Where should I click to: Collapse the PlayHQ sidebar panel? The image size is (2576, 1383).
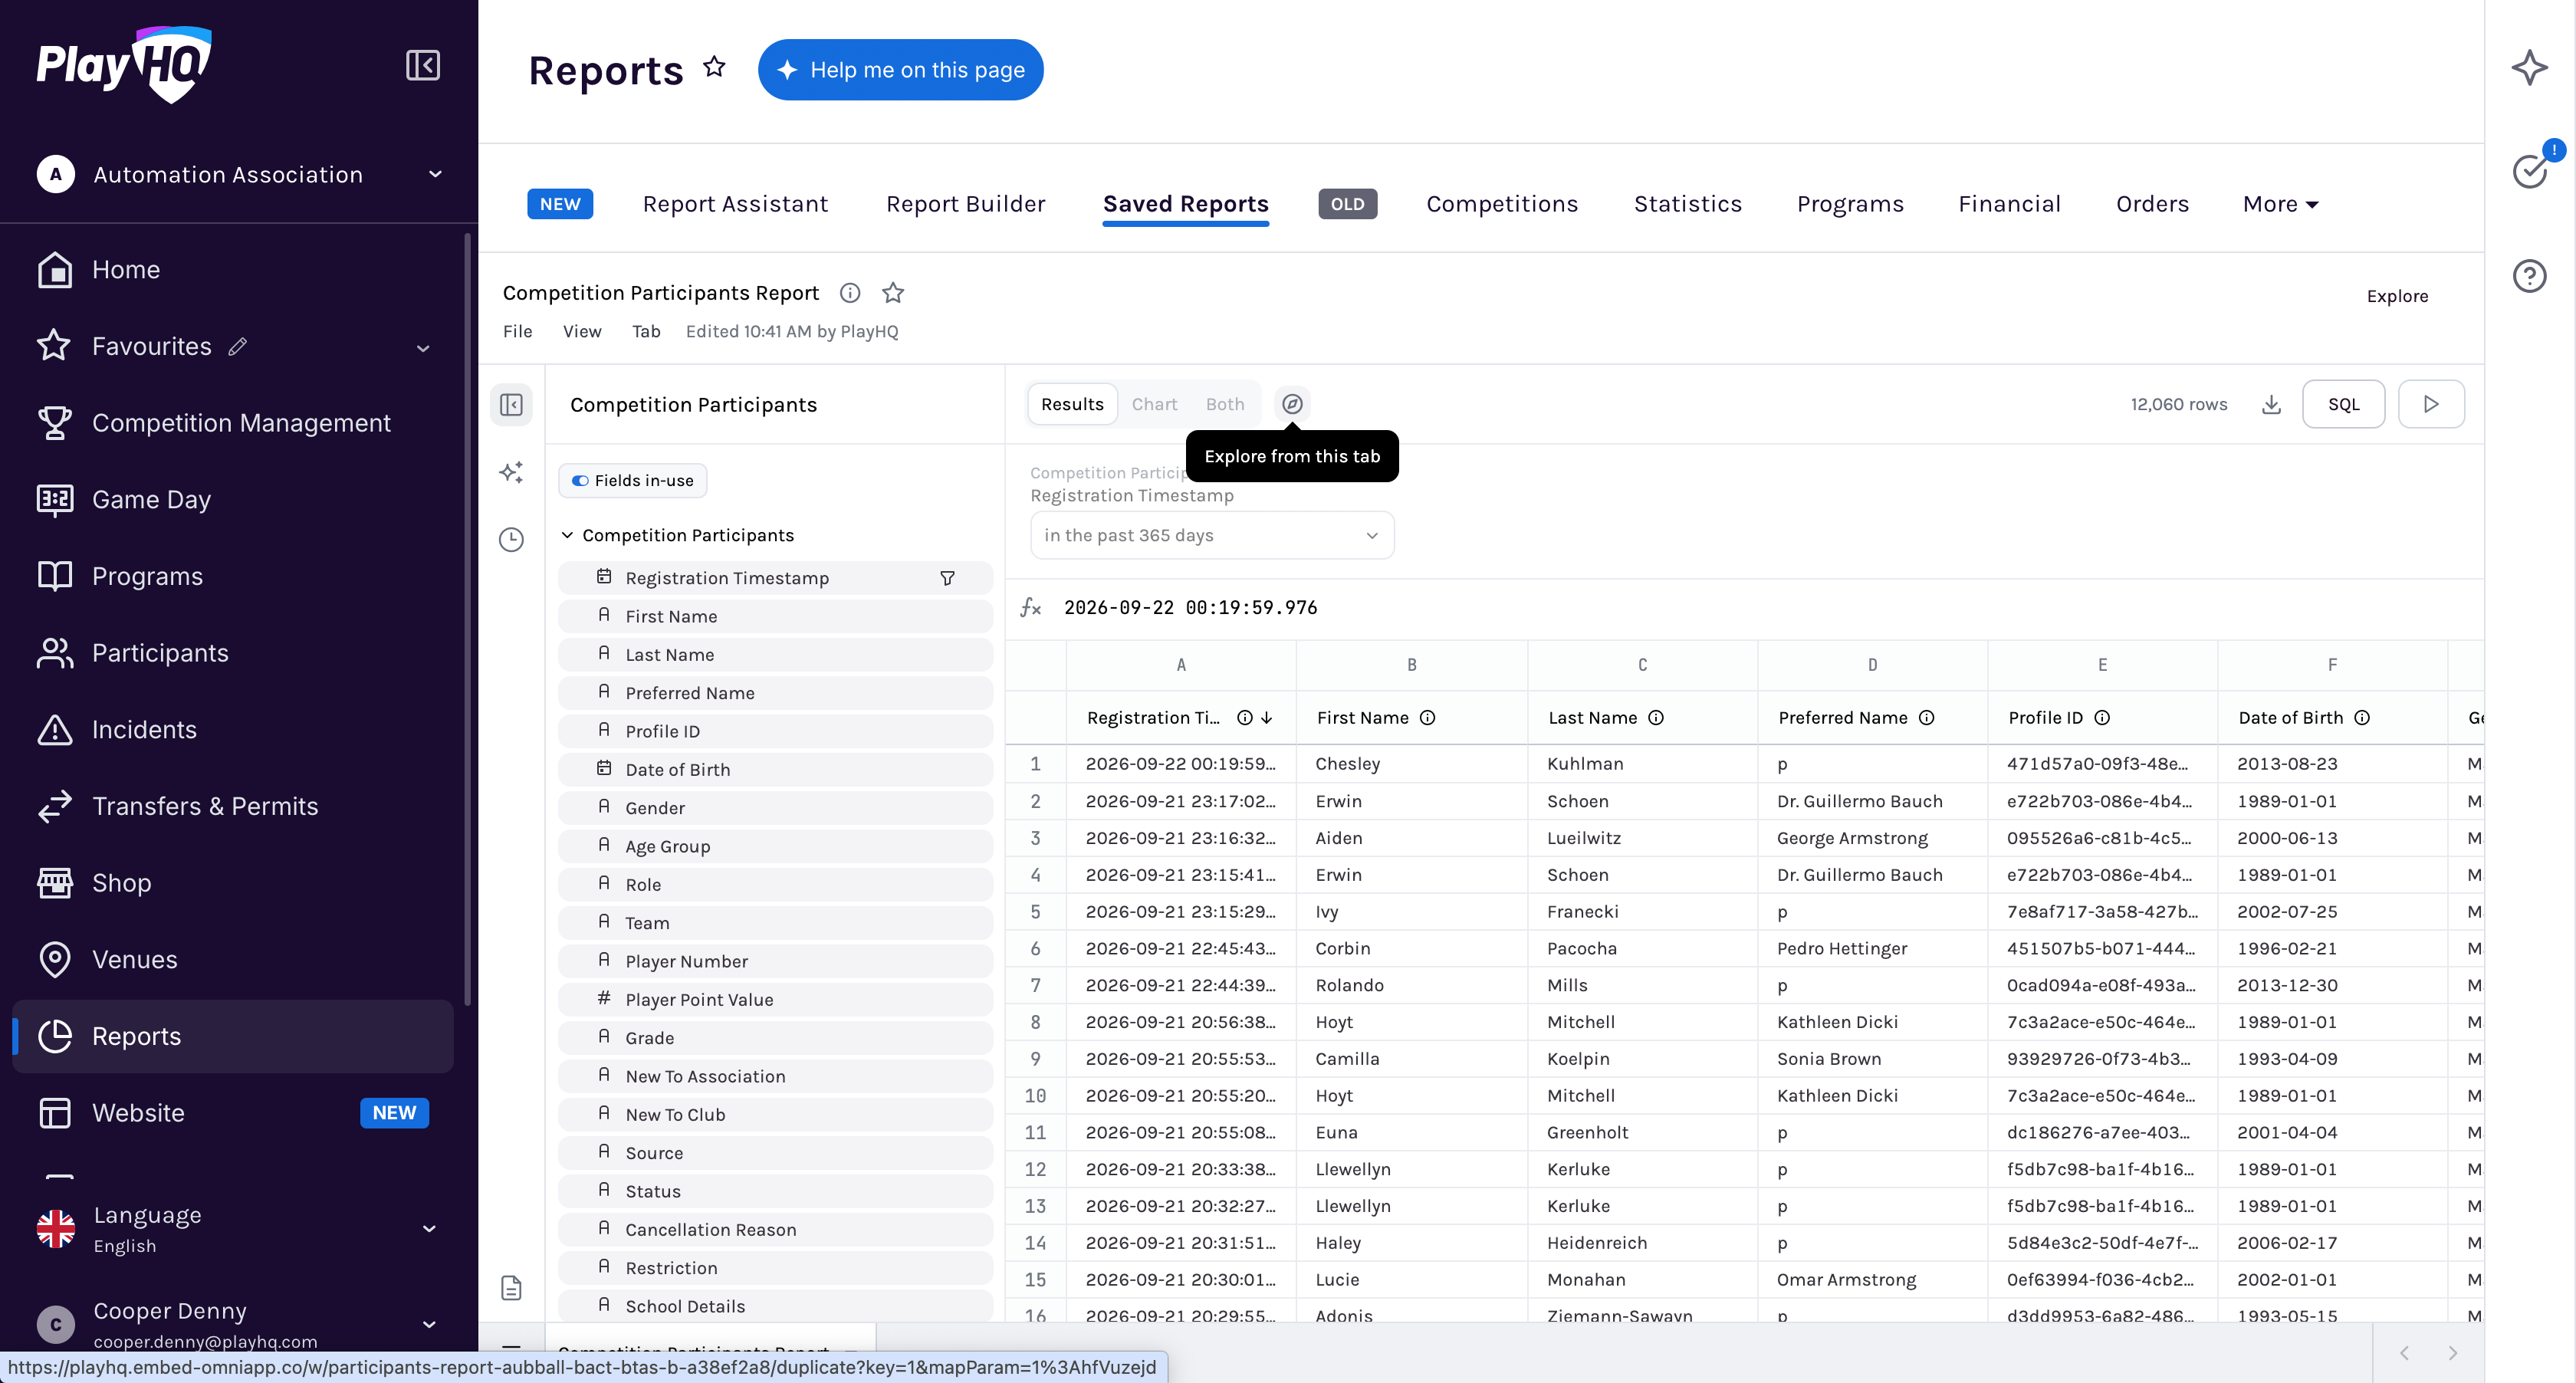click(x=423, y=66)
